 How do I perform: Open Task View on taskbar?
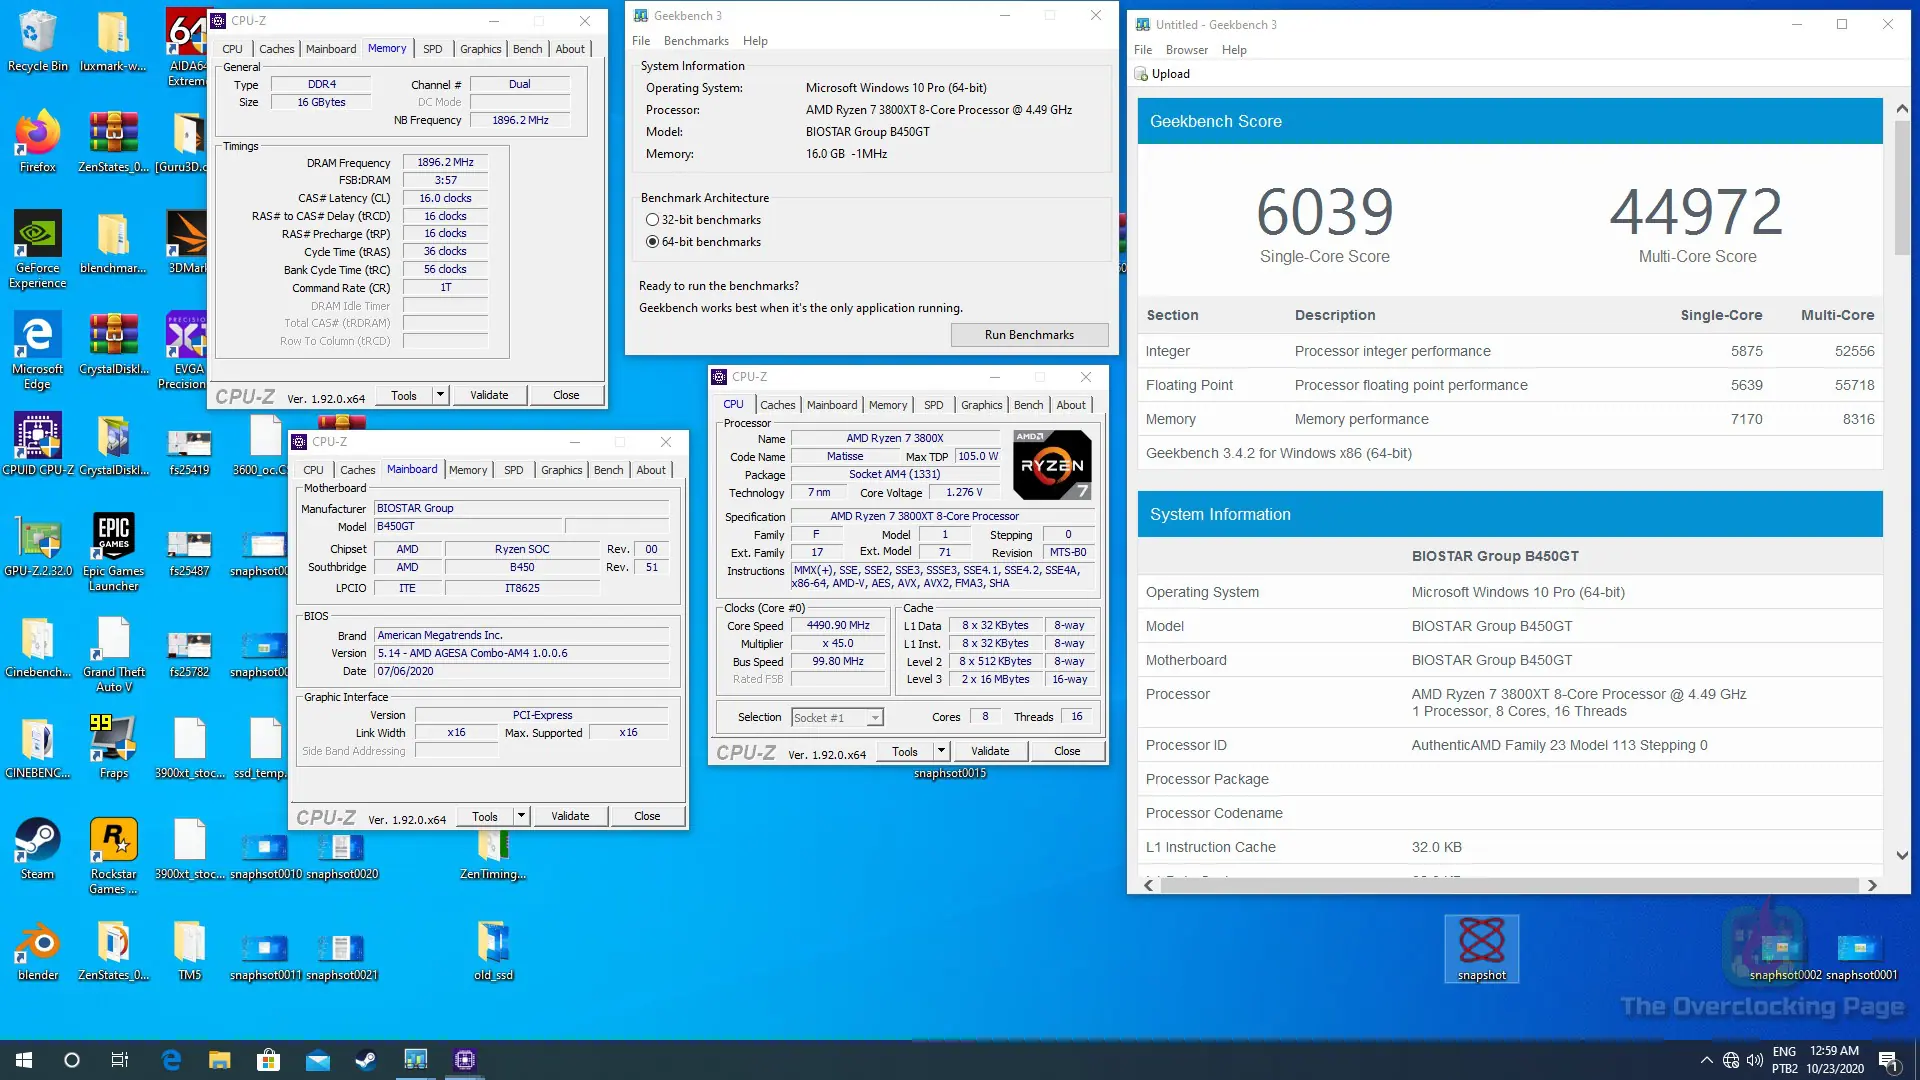[x=120, y=1060]
